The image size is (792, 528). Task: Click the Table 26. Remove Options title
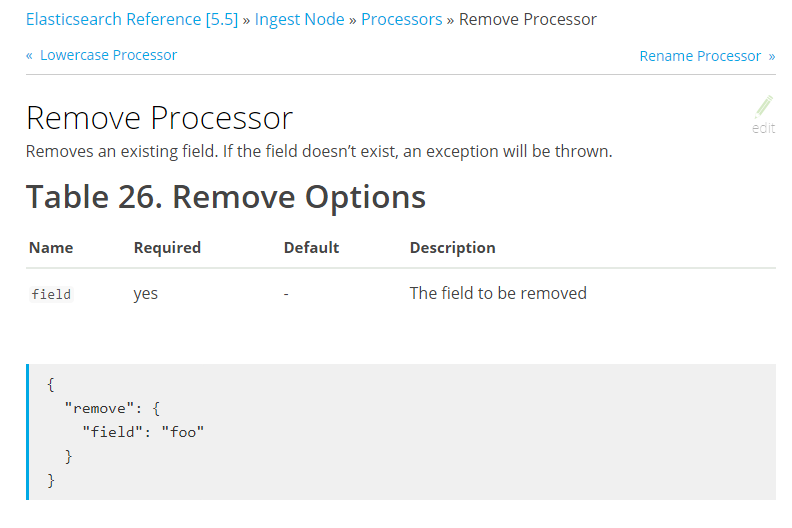[226, 196]
